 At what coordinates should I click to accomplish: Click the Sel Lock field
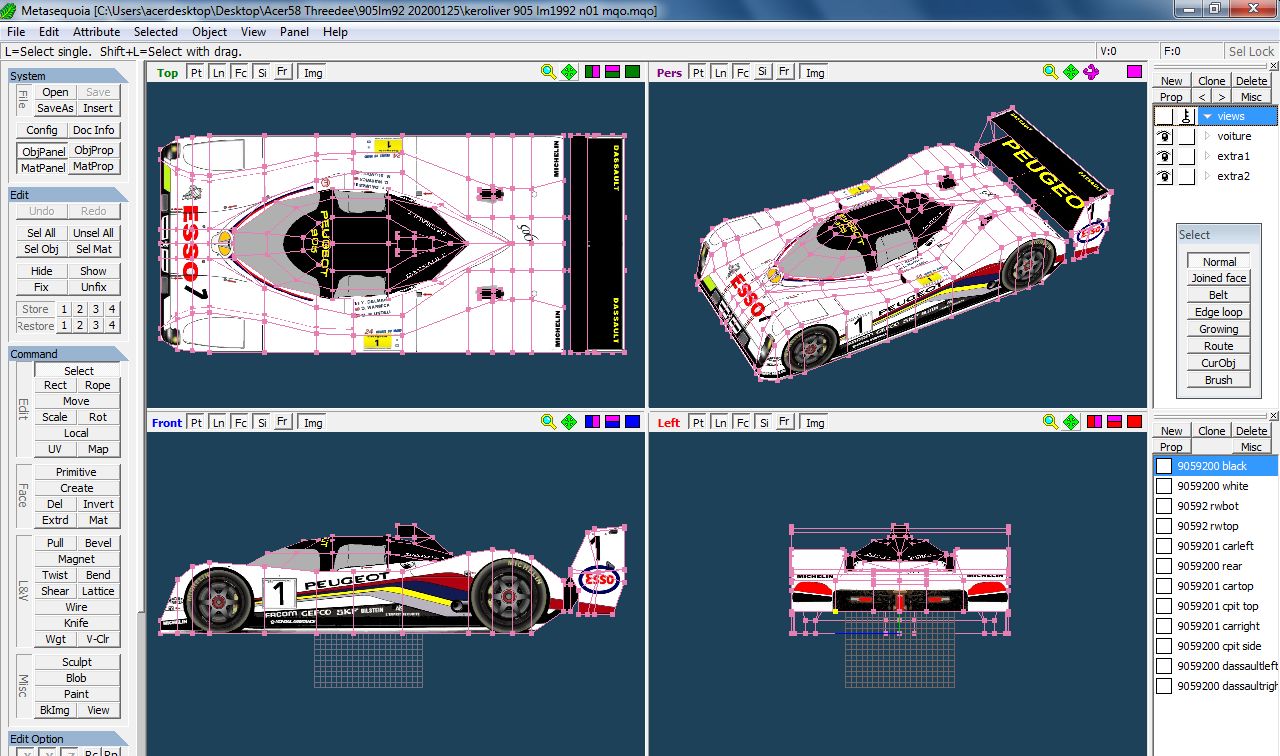1251,51
